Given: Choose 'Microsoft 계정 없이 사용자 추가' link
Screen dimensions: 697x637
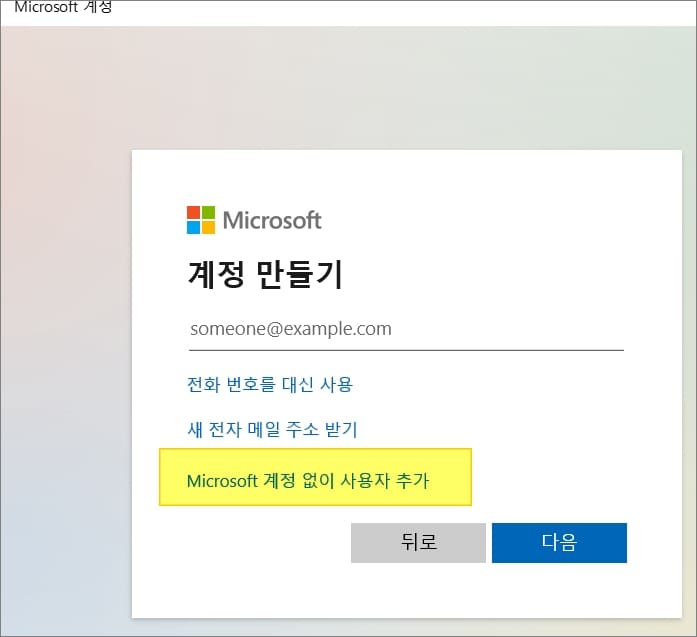Looking at the screenshot, I should 308,481.
